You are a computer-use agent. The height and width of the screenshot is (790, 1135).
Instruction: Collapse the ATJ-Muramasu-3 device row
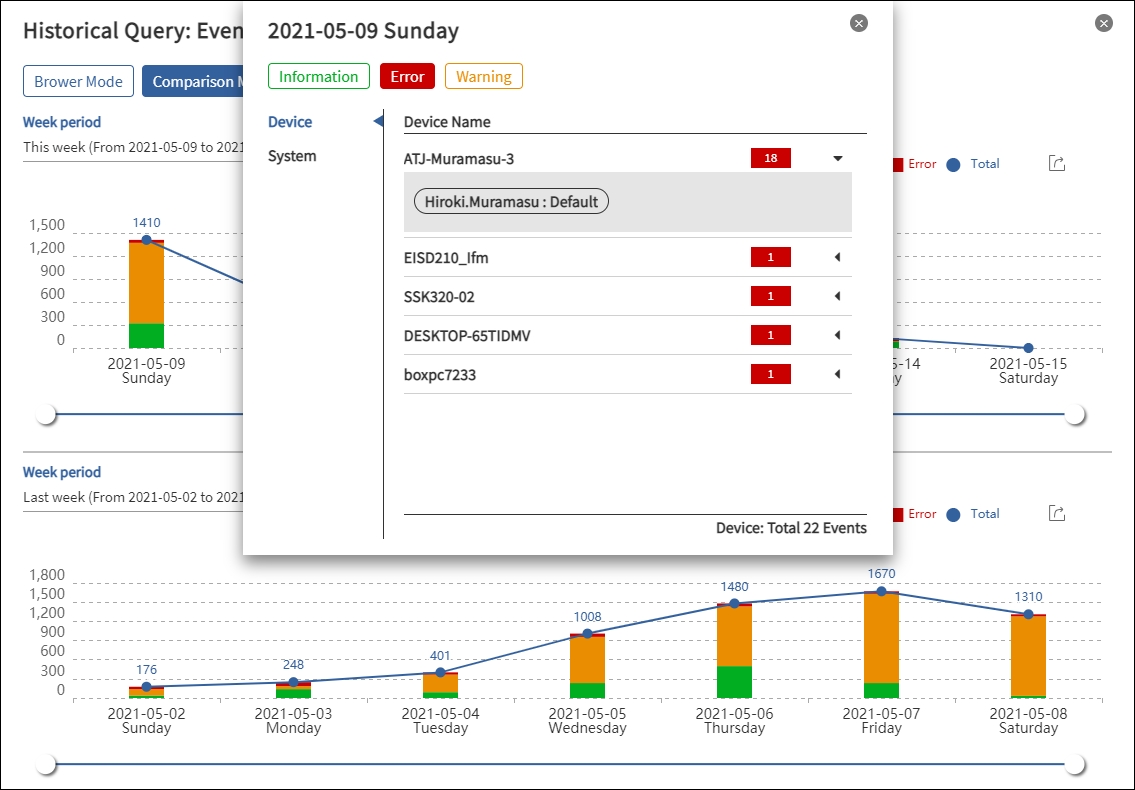pyautogui.click(x=838, y=158)
